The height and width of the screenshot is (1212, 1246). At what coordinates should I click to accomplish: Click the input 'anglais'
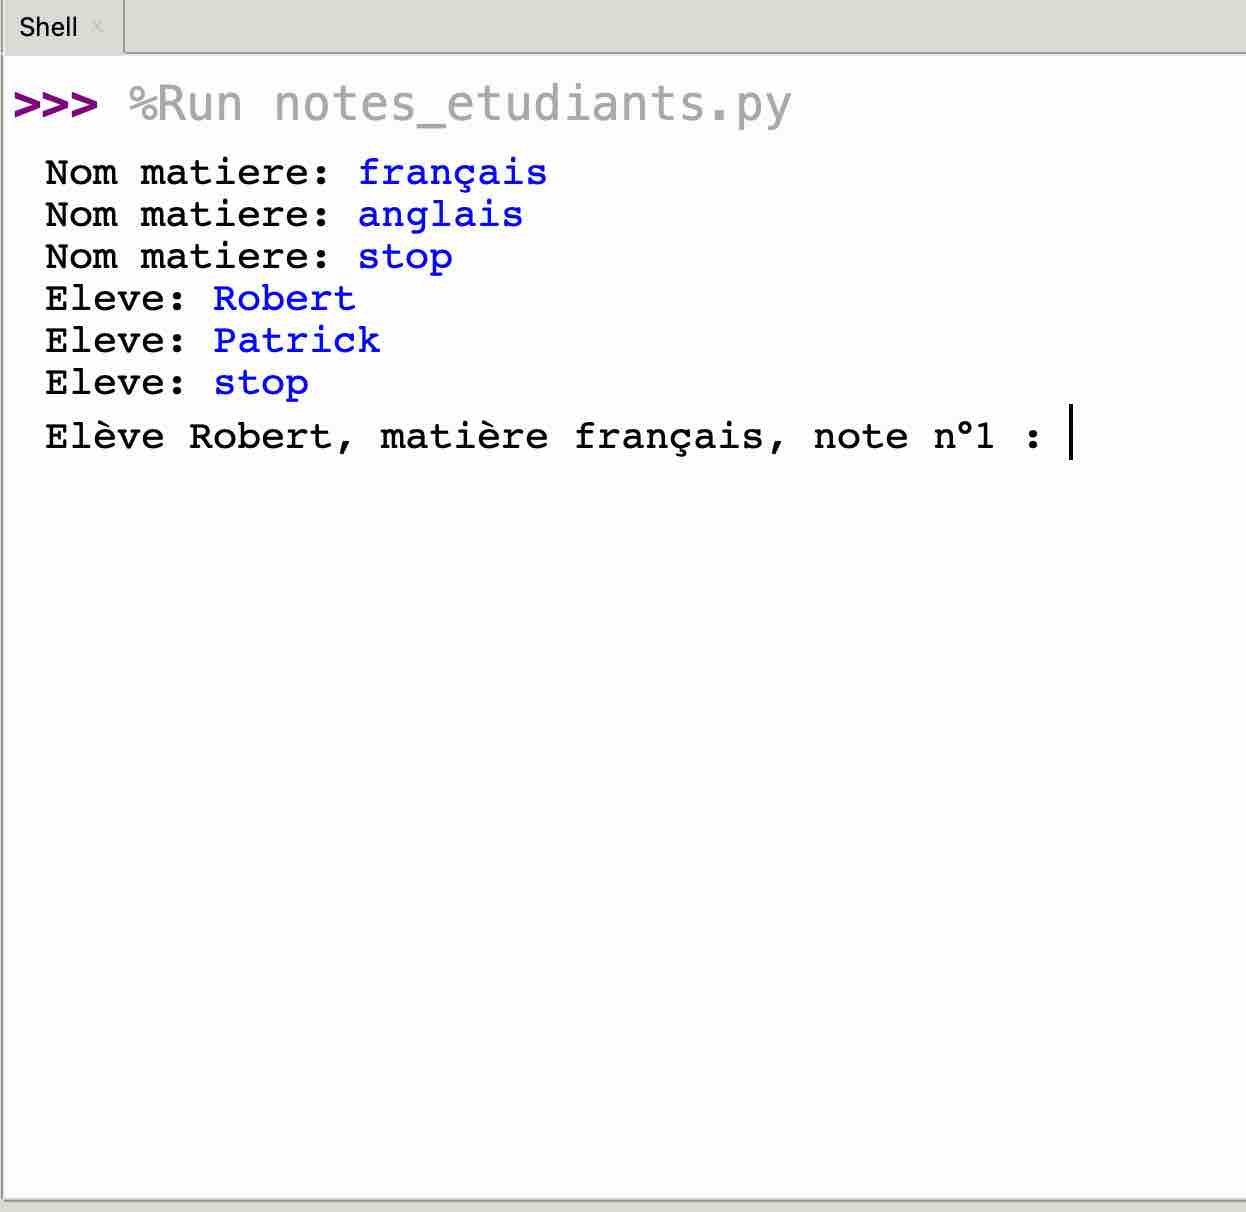(440, 215)
